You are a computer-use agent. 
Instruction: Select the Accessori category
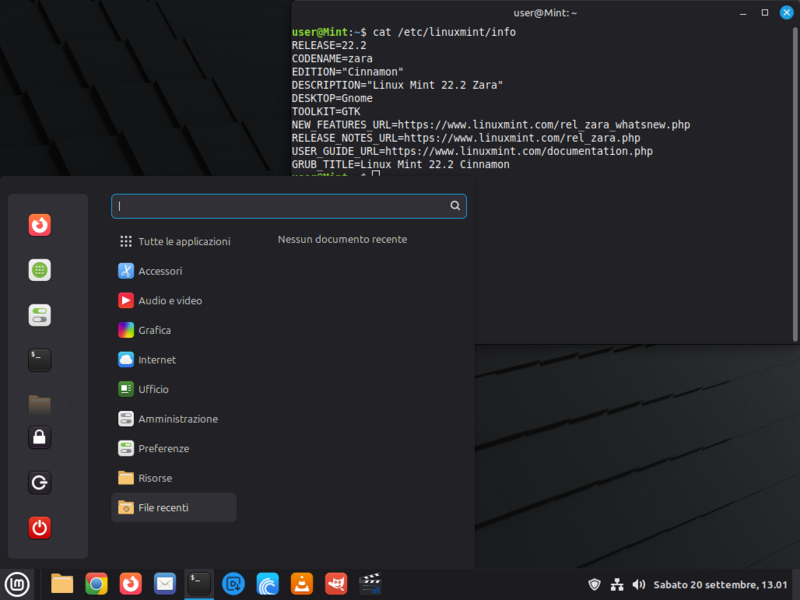coord(162,270)
